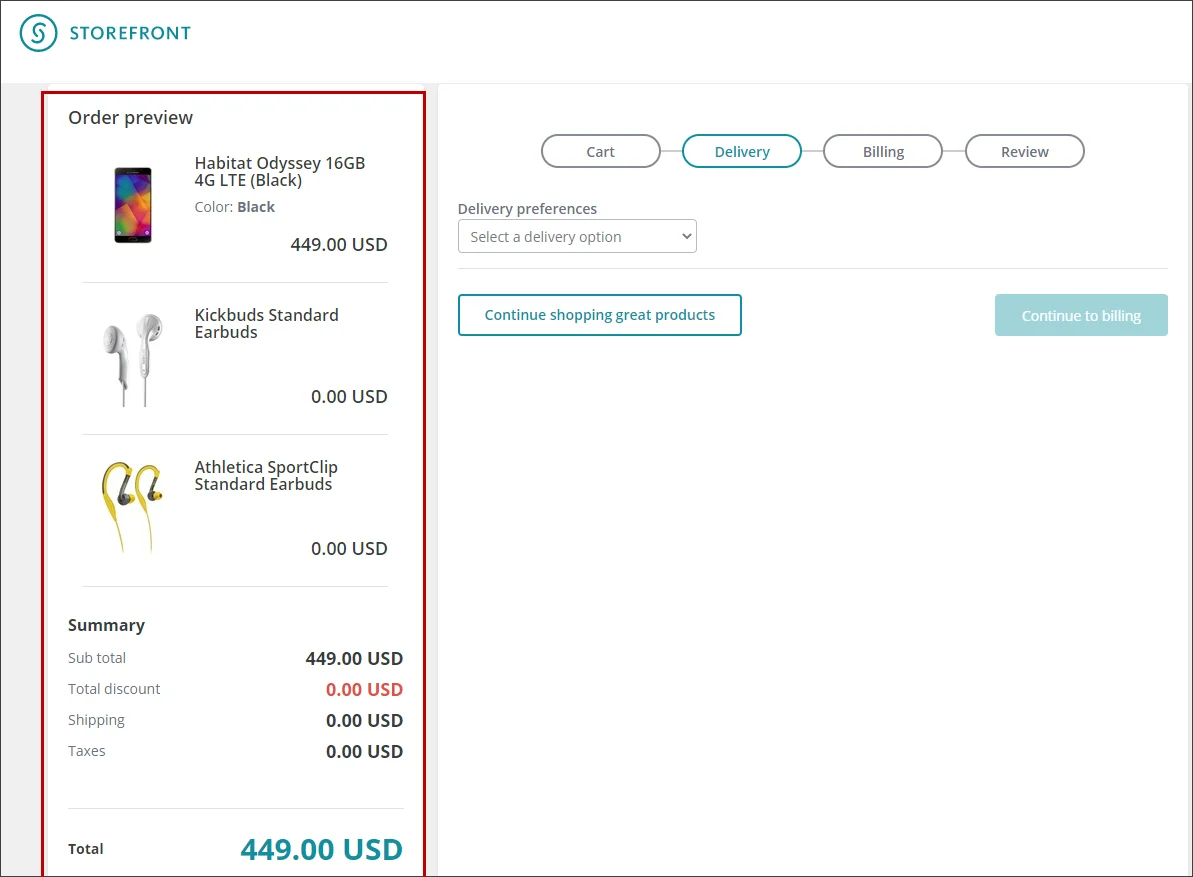The image size is (1193, 877).
Task: Click the Taxes label
Action: click(87, 751)
